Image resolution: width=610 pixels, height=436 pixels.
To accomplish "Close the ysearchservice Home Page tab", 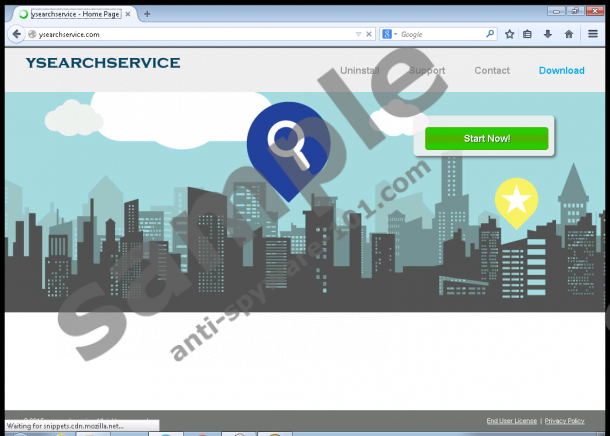I will (127, 14).
